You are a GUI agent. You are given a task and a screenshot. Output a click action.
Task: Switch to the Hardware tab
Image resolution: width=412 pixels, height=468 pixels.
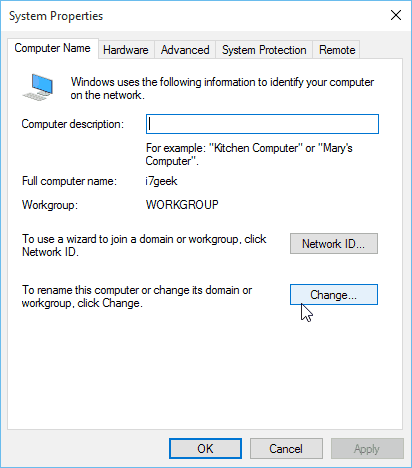pyautogui.click(x=126, y=50)
